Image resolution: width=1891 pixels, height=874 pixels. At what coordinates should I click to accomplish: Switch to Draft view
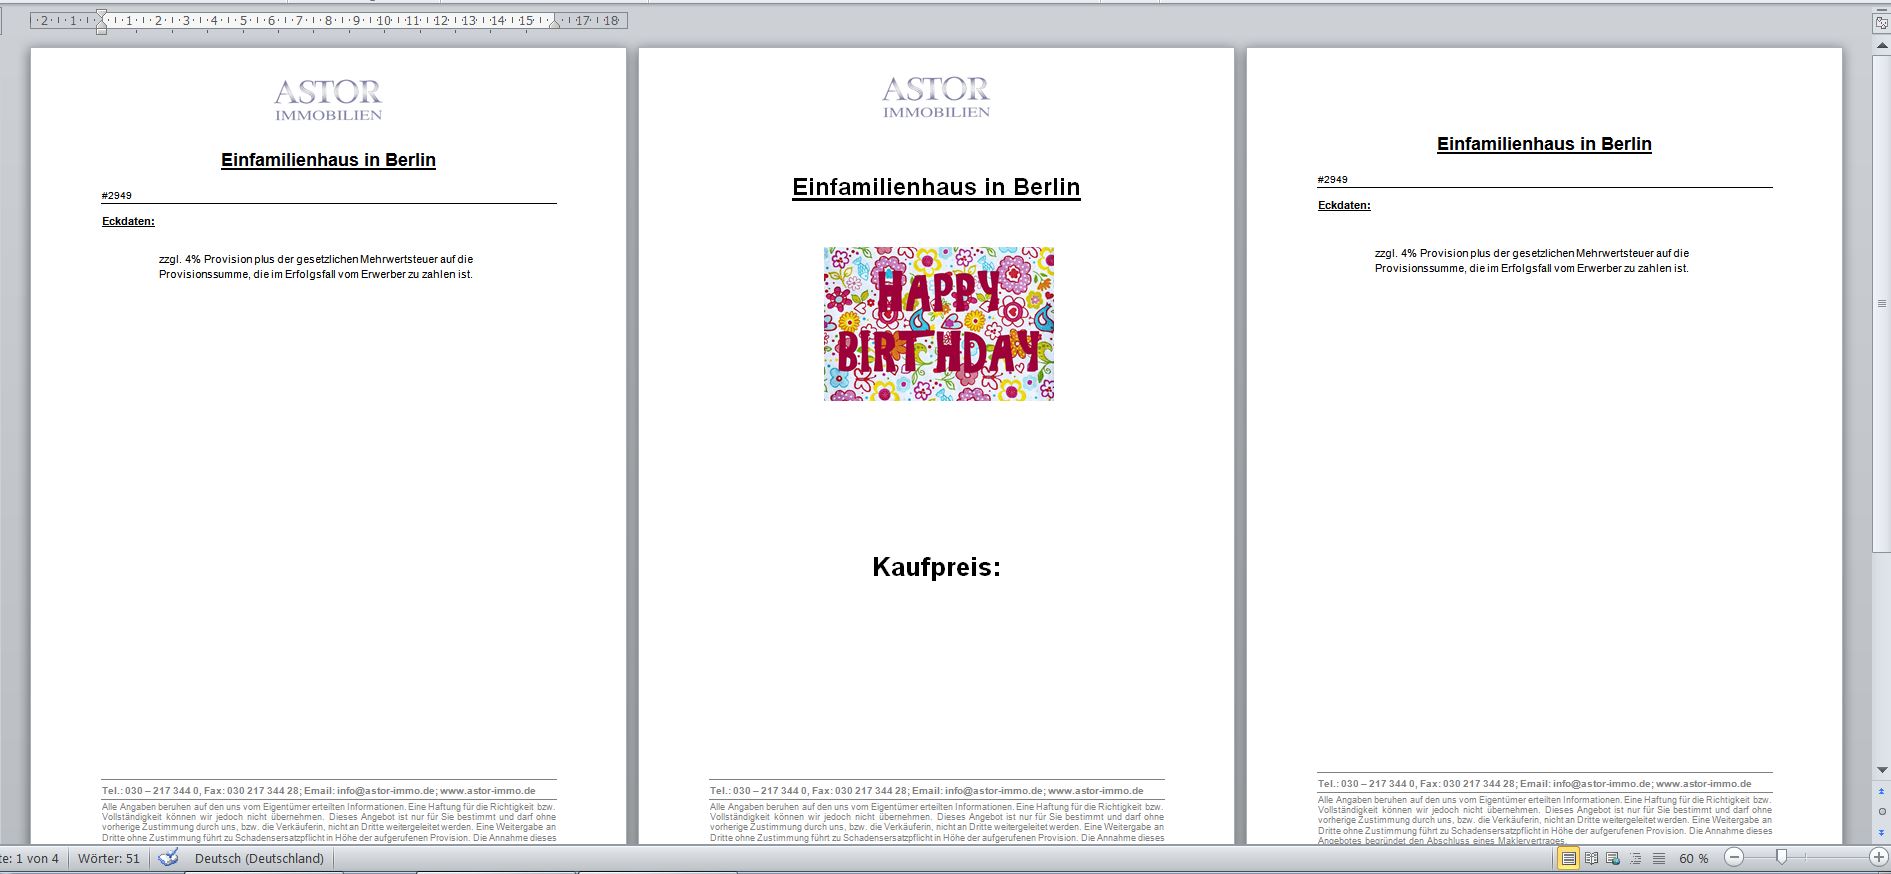coord(1659,858)
